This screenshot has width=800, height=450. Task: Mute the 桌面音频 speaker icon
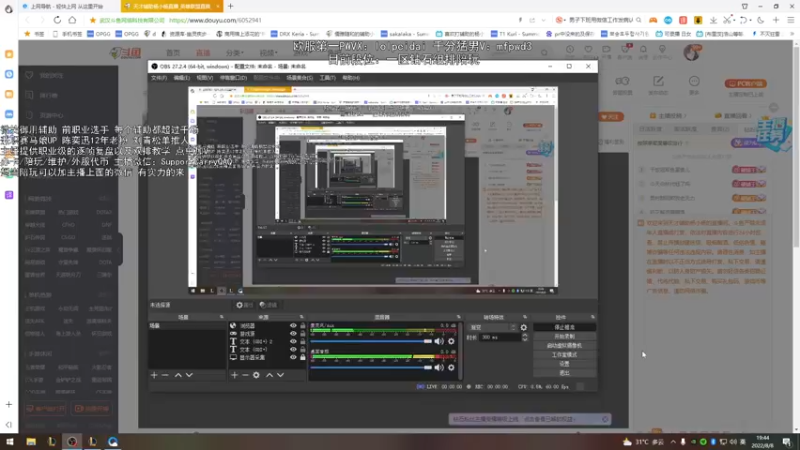click(x=439, y=367)
